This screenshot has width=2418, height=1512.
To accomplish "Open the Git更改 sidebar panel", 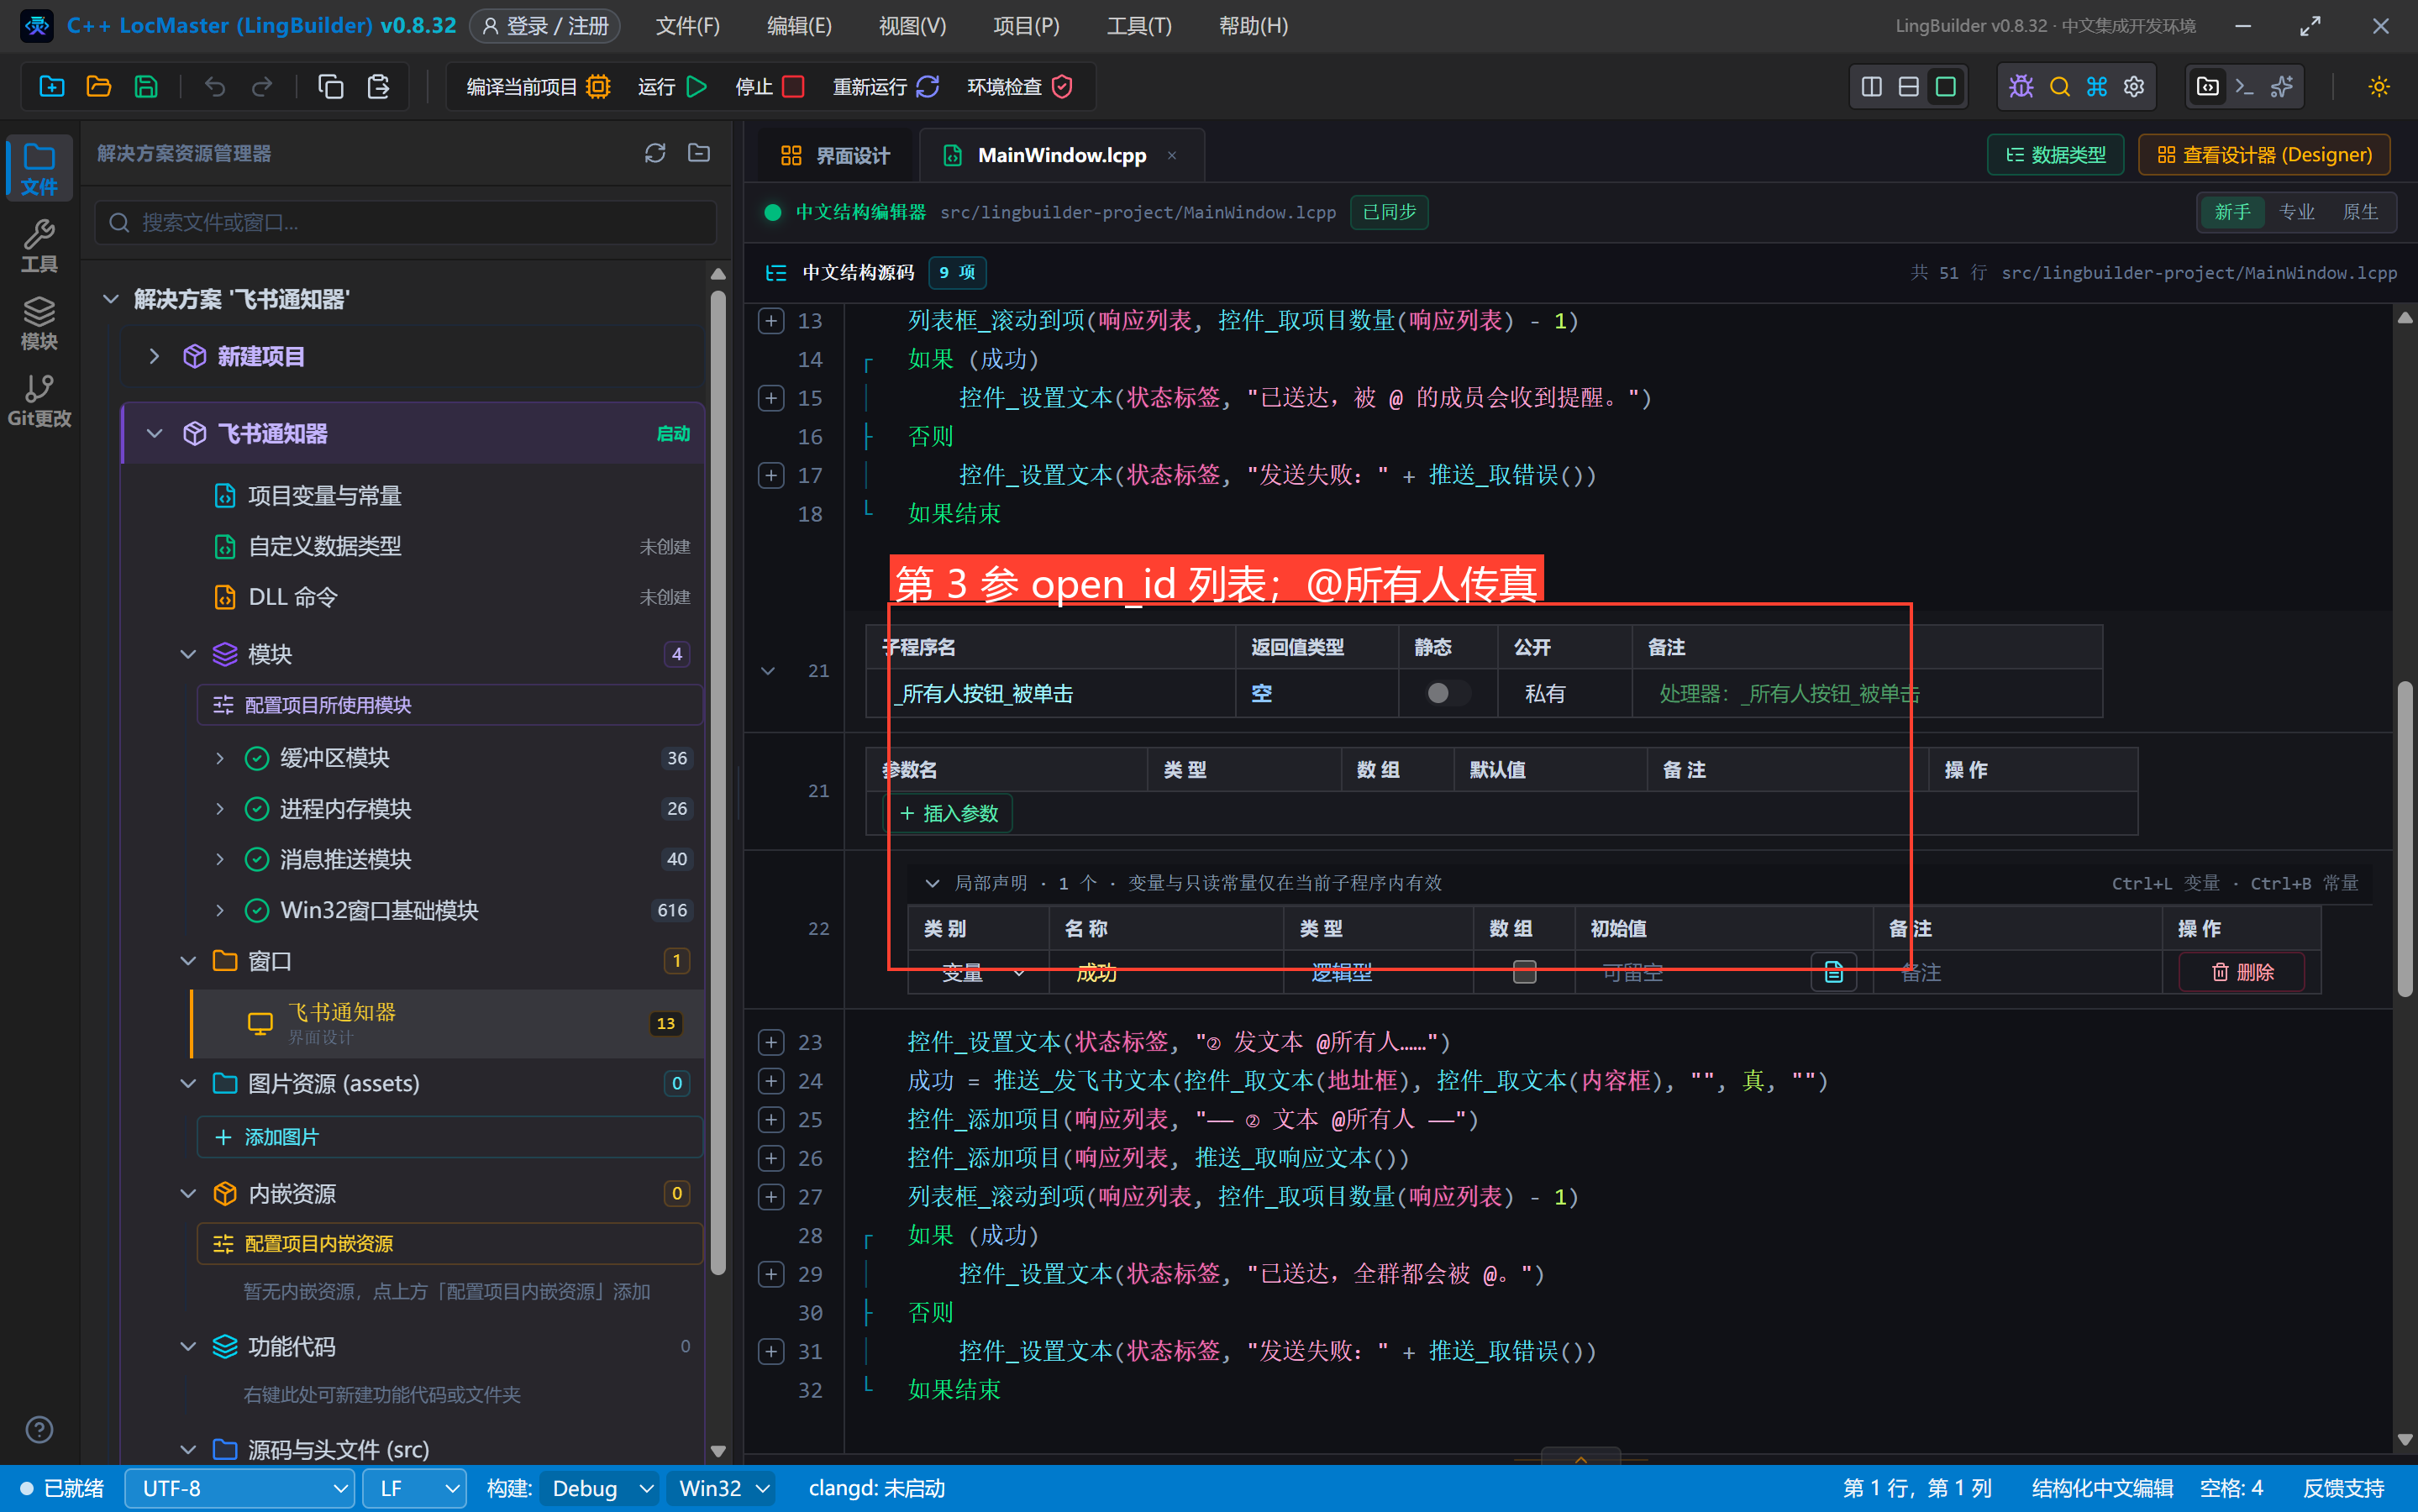I will 39,400.
